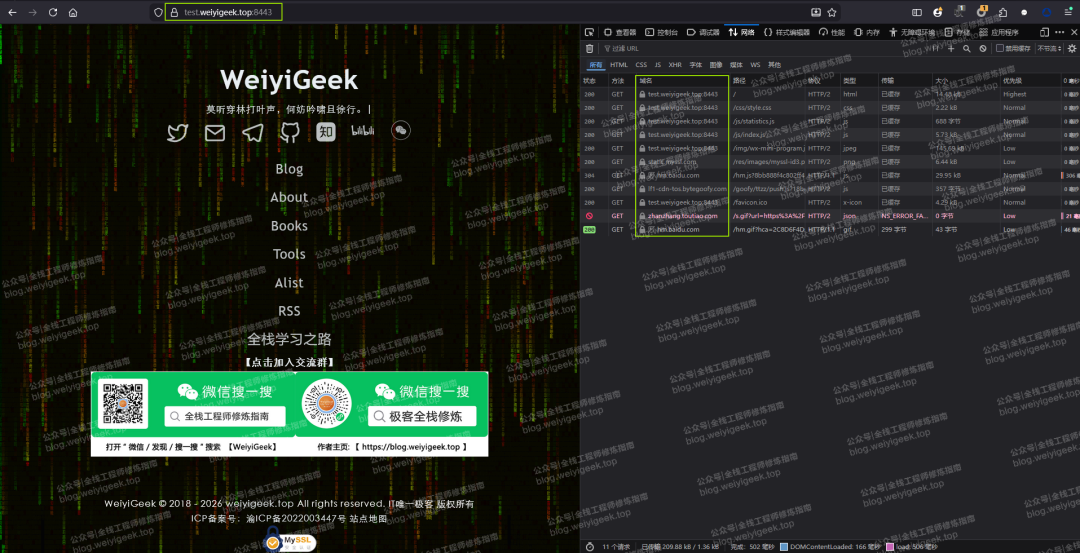The height and width of the screenshot is (553, 1080).
Task: Switch to the 内存 memory tab
Action: [867, 32]
